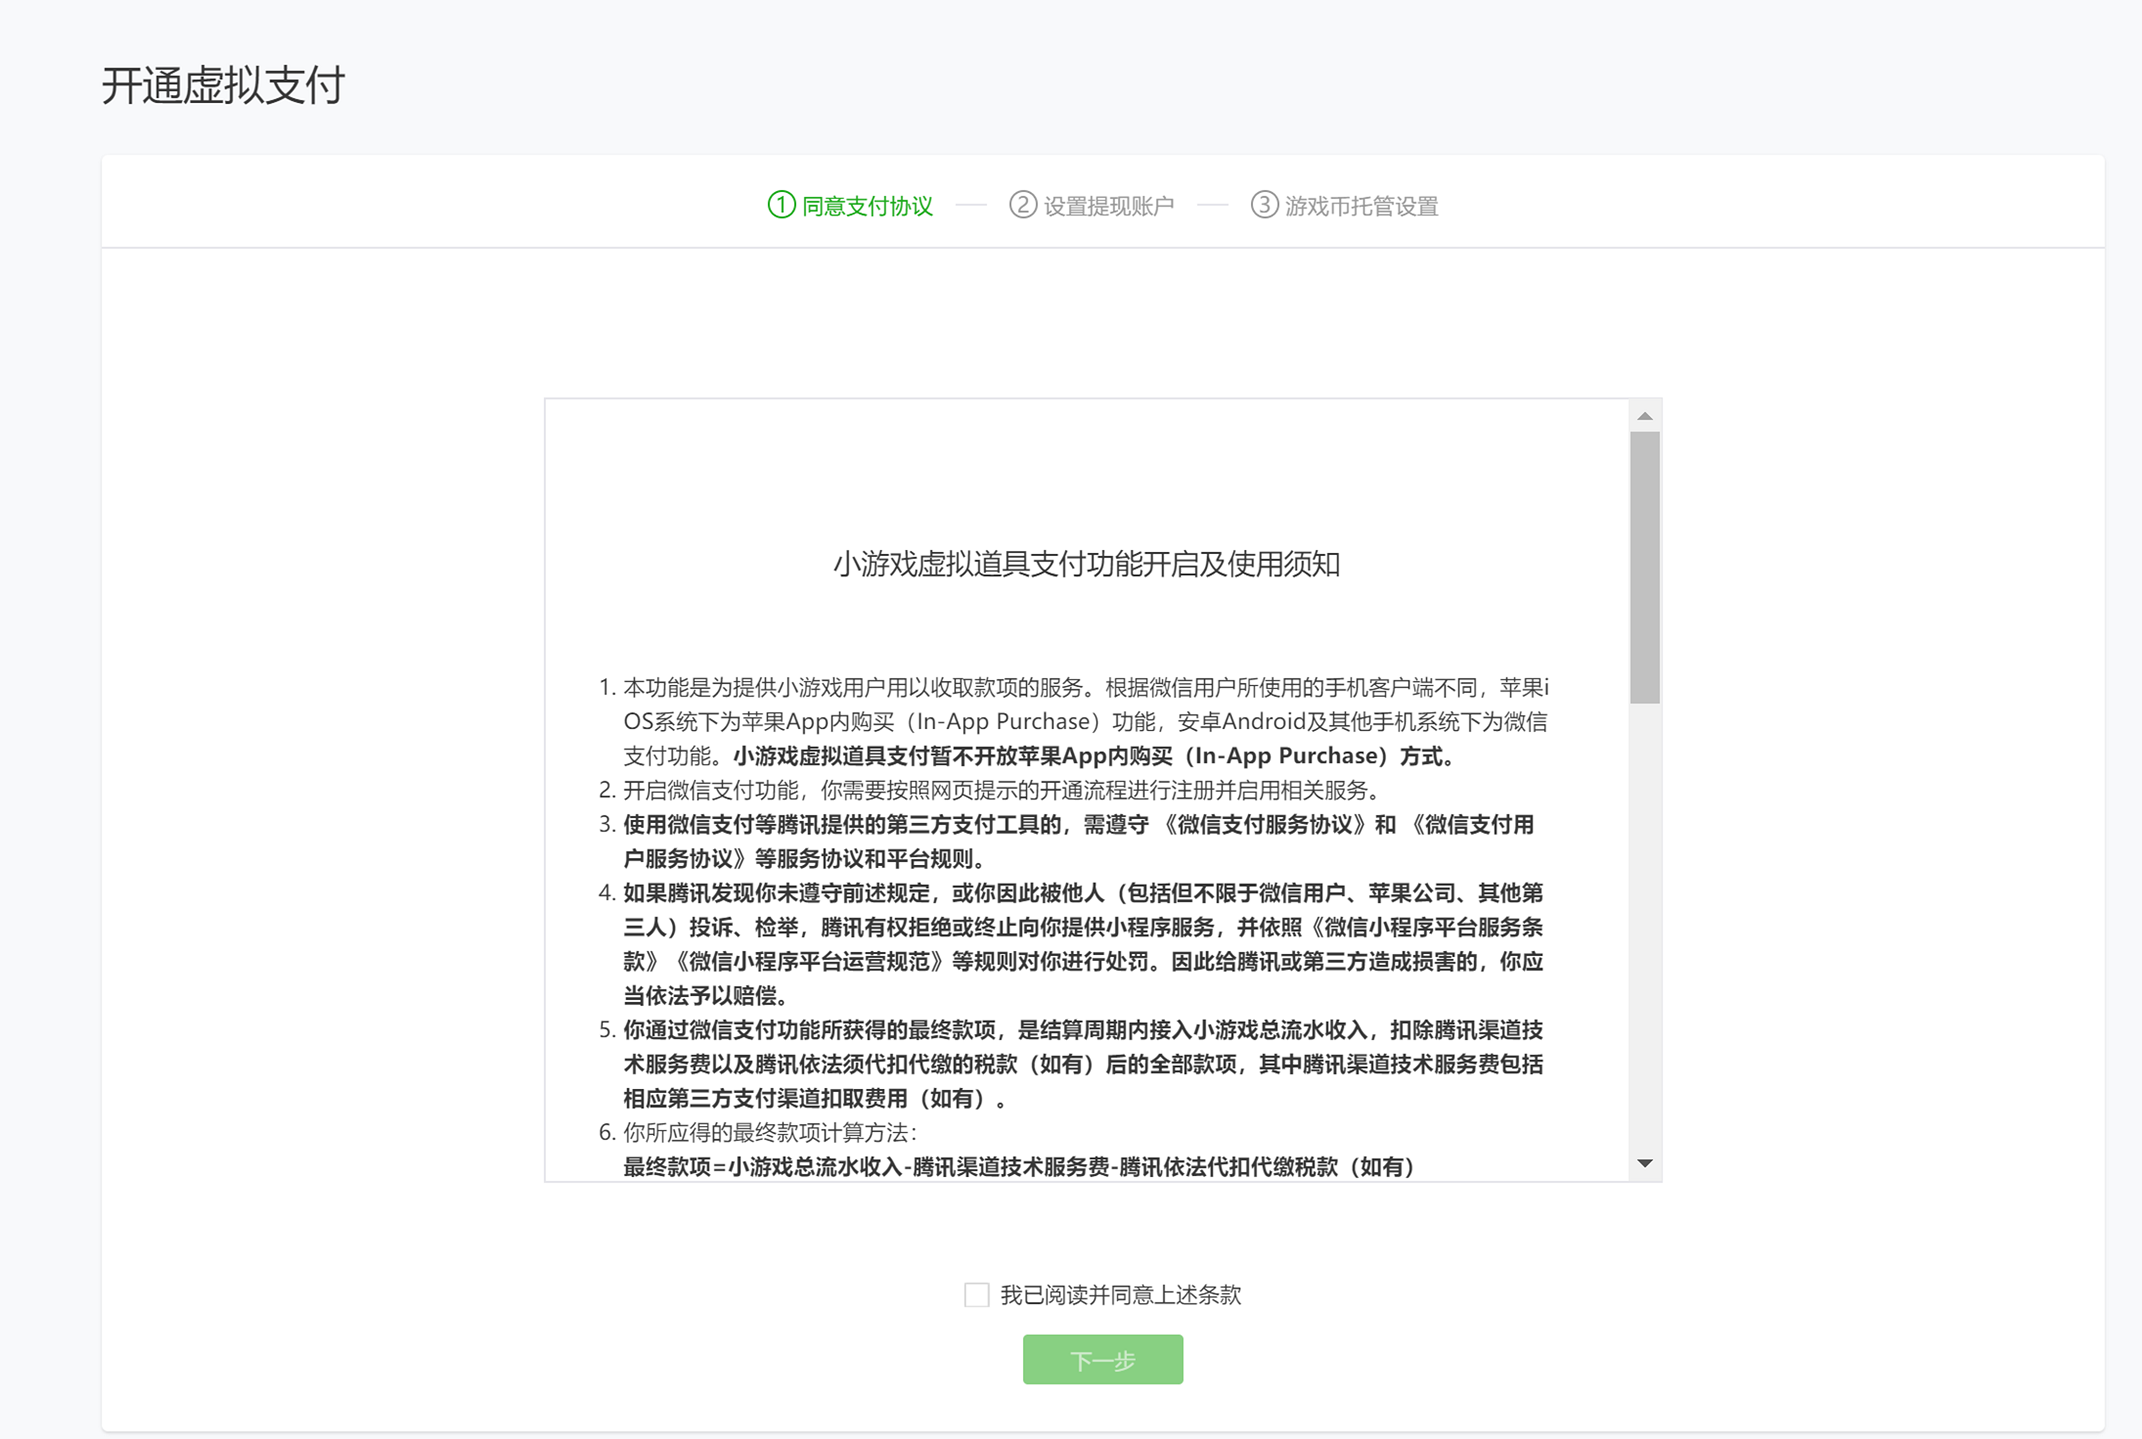This screenshot has width=2142, height=1439.
Task: Click clause 6 最终款项 formula text
Action: [1017, 1167]
